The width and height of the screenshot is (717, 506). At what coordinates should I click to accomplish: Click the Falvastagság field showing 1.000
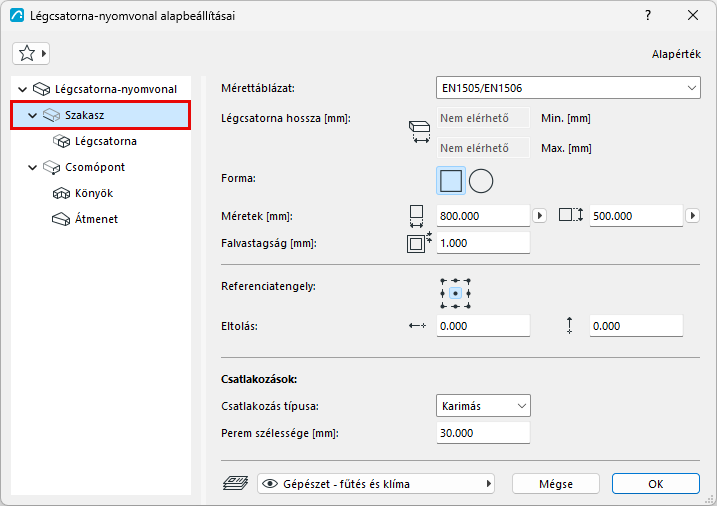483,243
